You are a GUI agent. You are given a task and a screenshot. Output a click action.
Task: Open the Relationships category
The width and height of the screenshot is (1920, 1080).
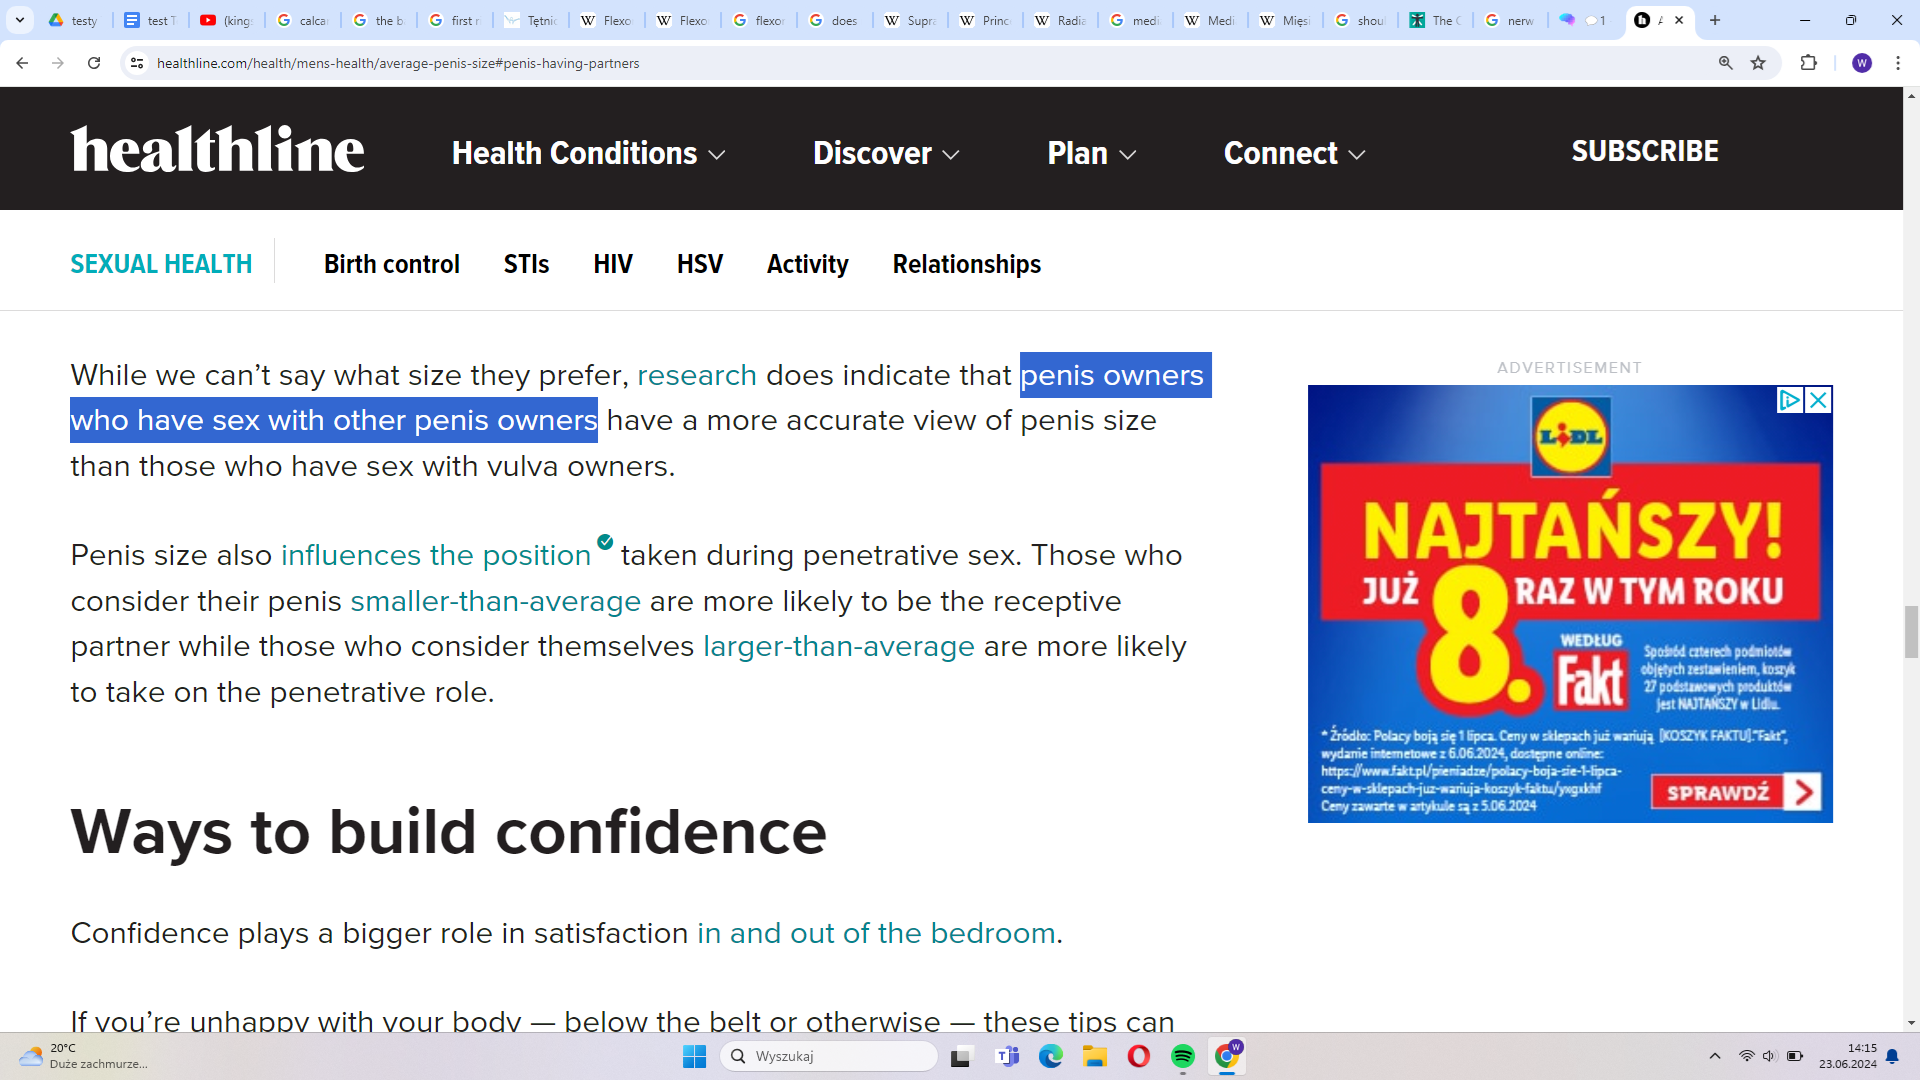(967, 264)
